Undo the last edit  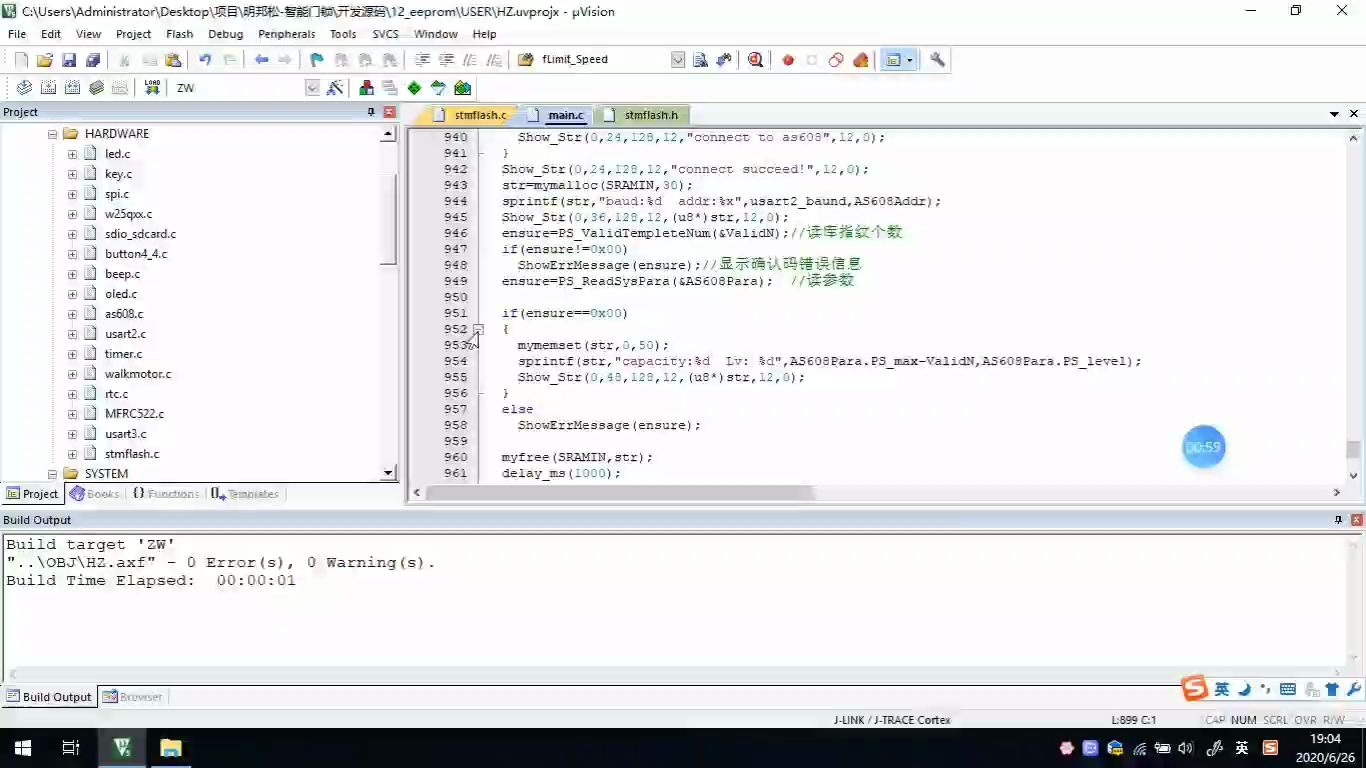tap(205, 60)
